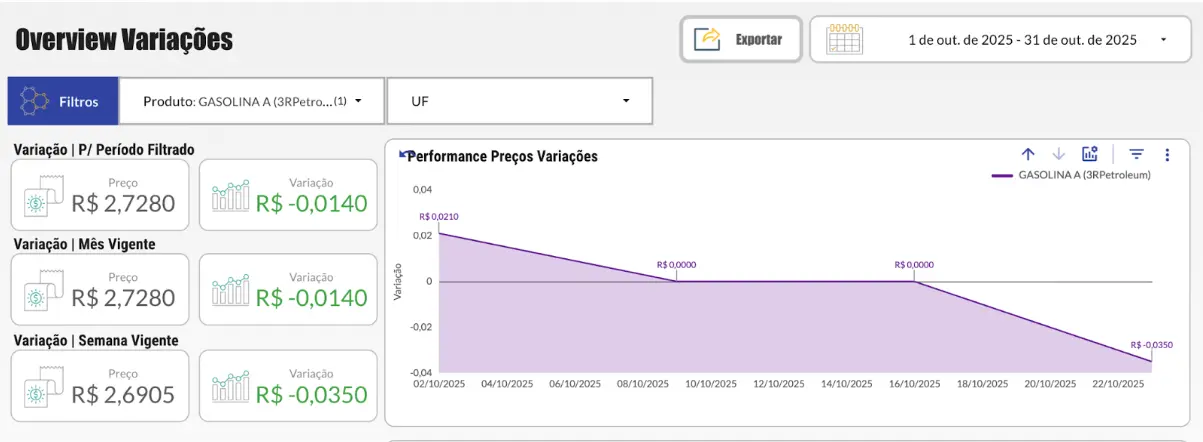Image resolution: width=1203 pixels, height=442 pixels.
Task: Open the chart explore/edit icon
Action: click(1090, 154)
